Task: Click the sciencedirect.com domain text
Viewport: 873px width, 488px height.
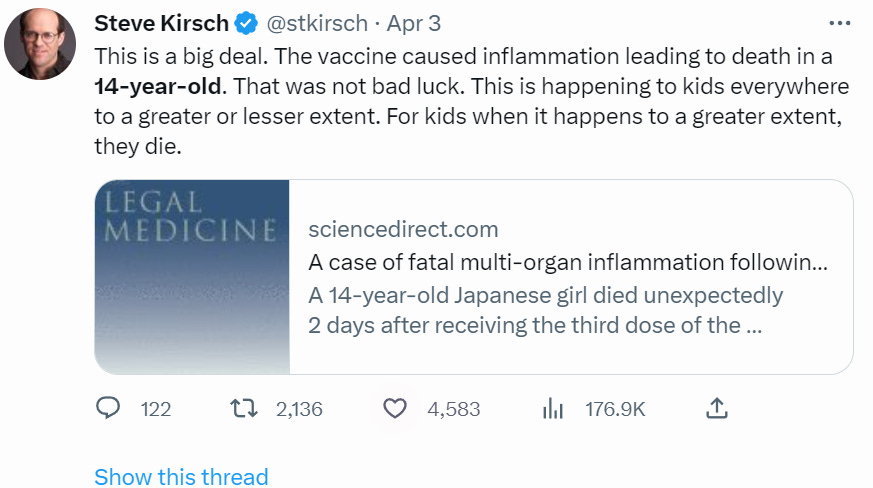Action: pos(403,229)
